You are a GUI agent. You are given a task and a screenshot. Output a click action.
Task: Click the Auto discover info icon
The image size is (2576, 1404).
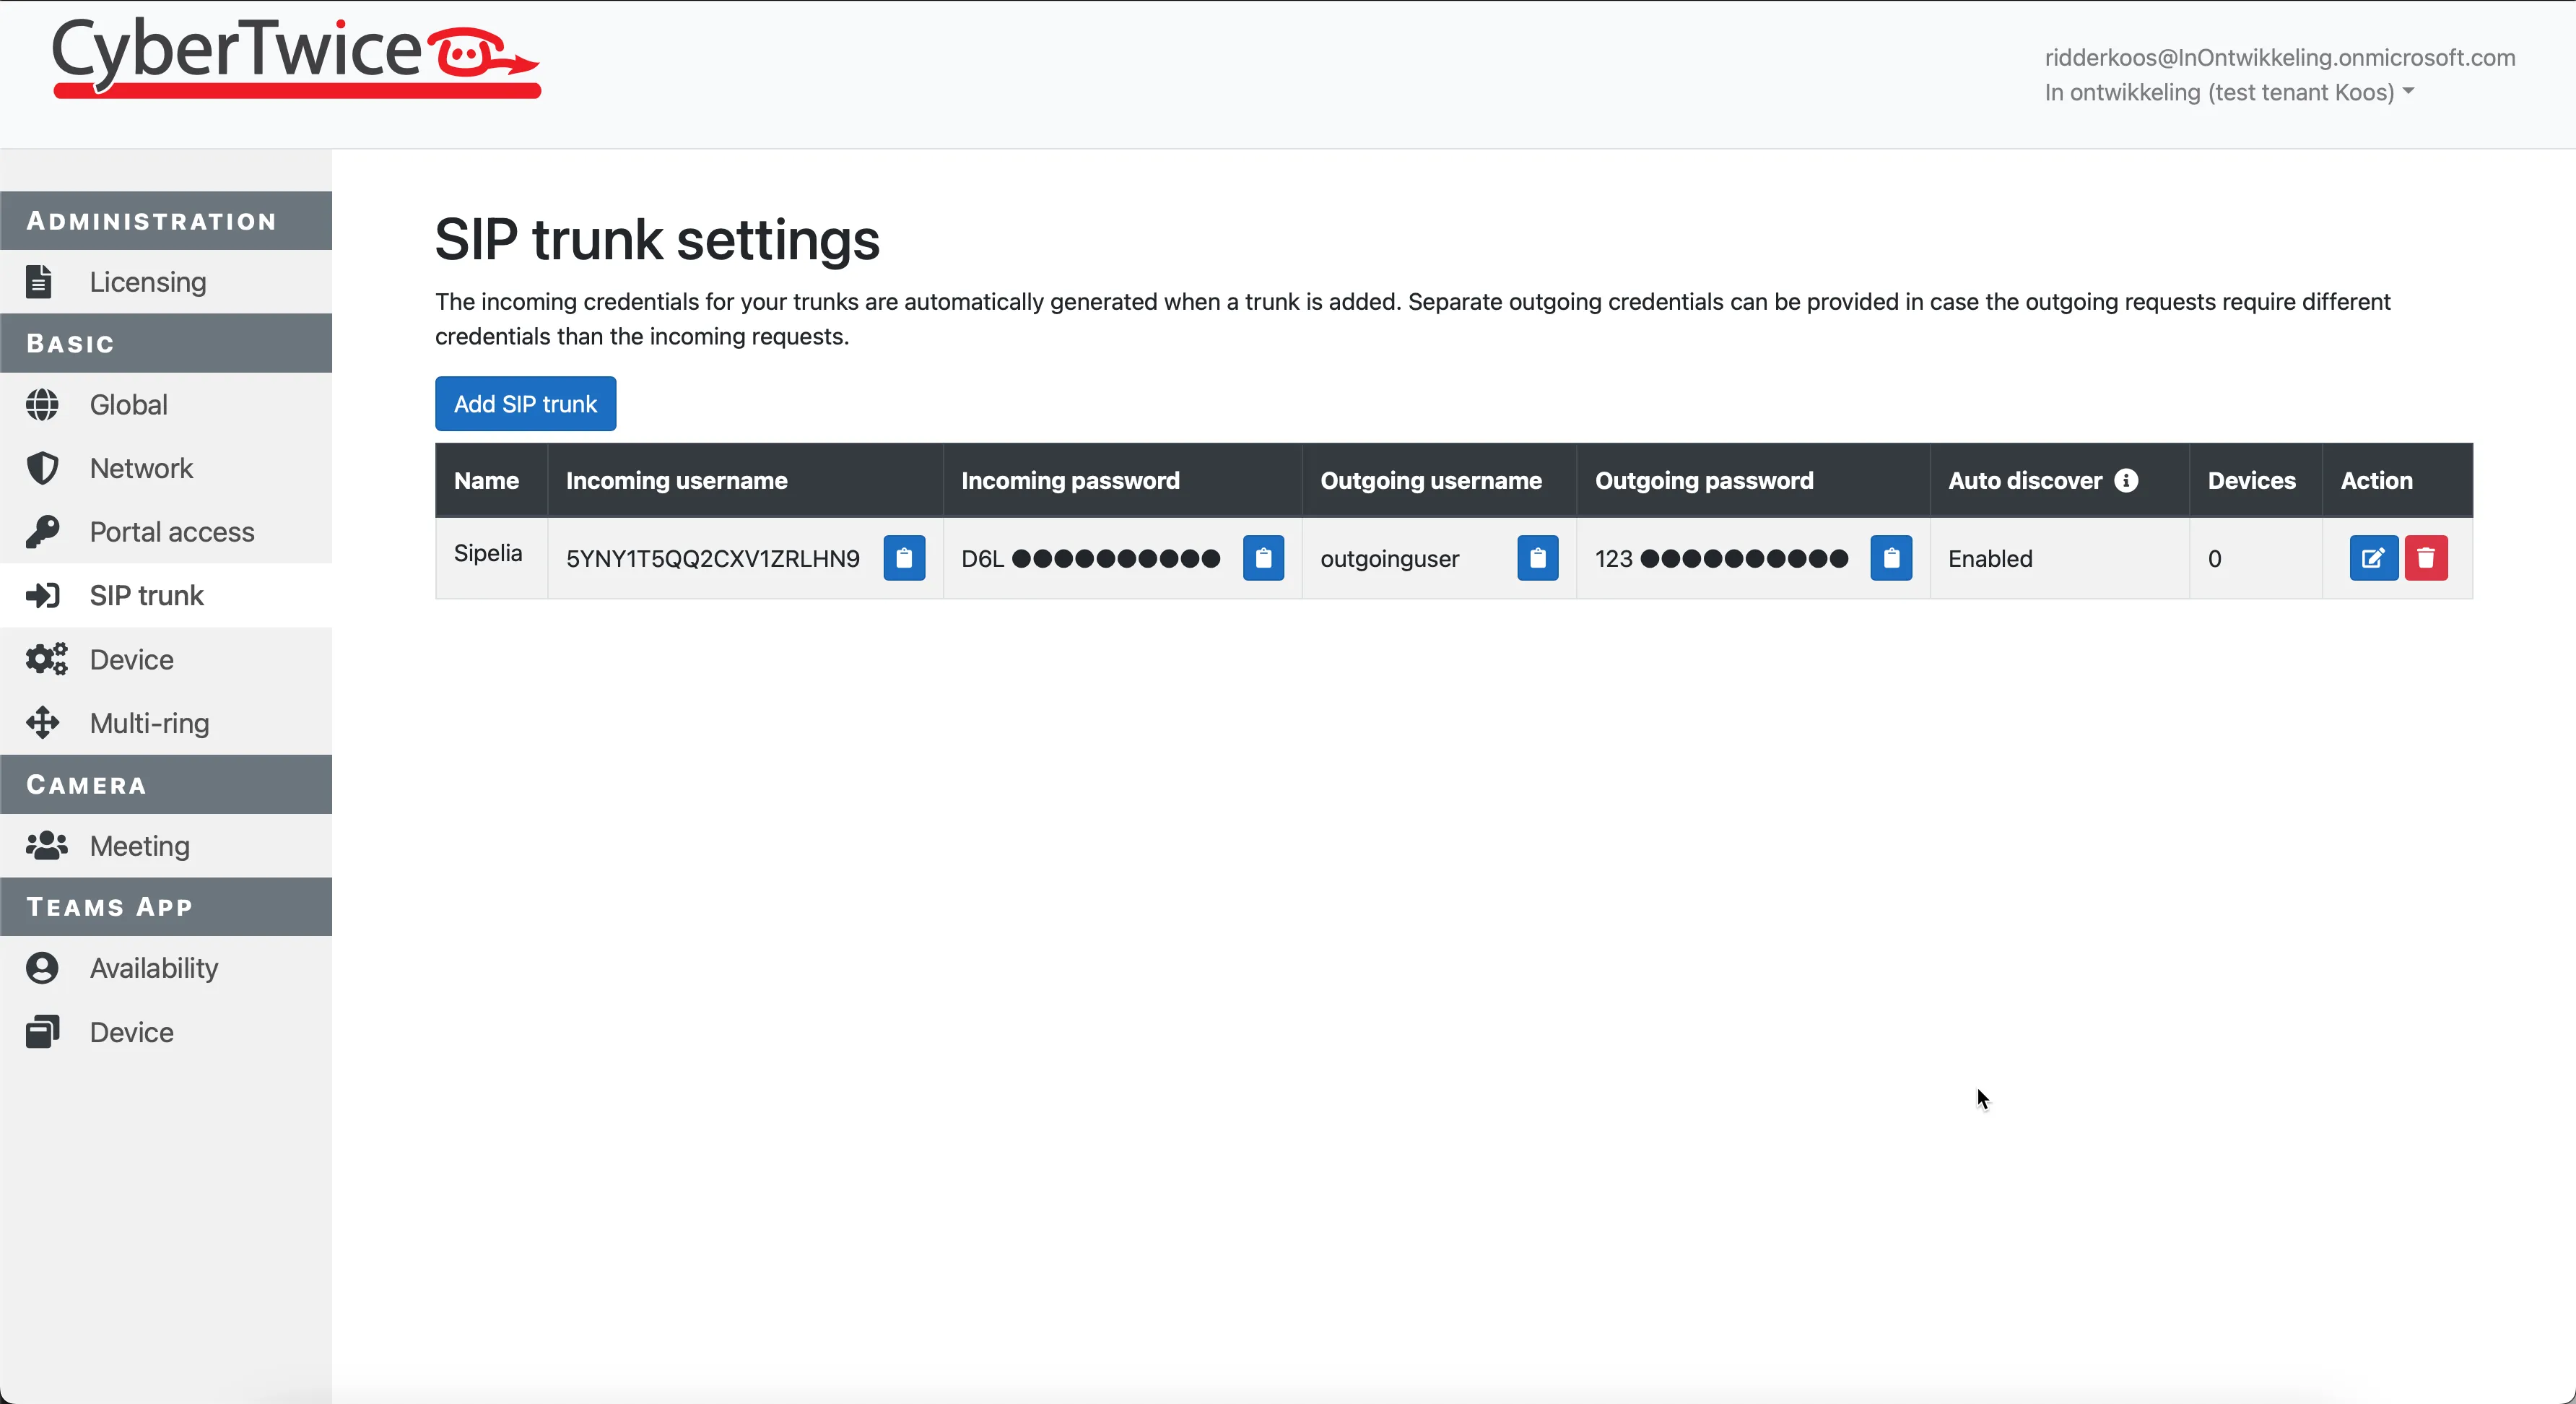2126,481
